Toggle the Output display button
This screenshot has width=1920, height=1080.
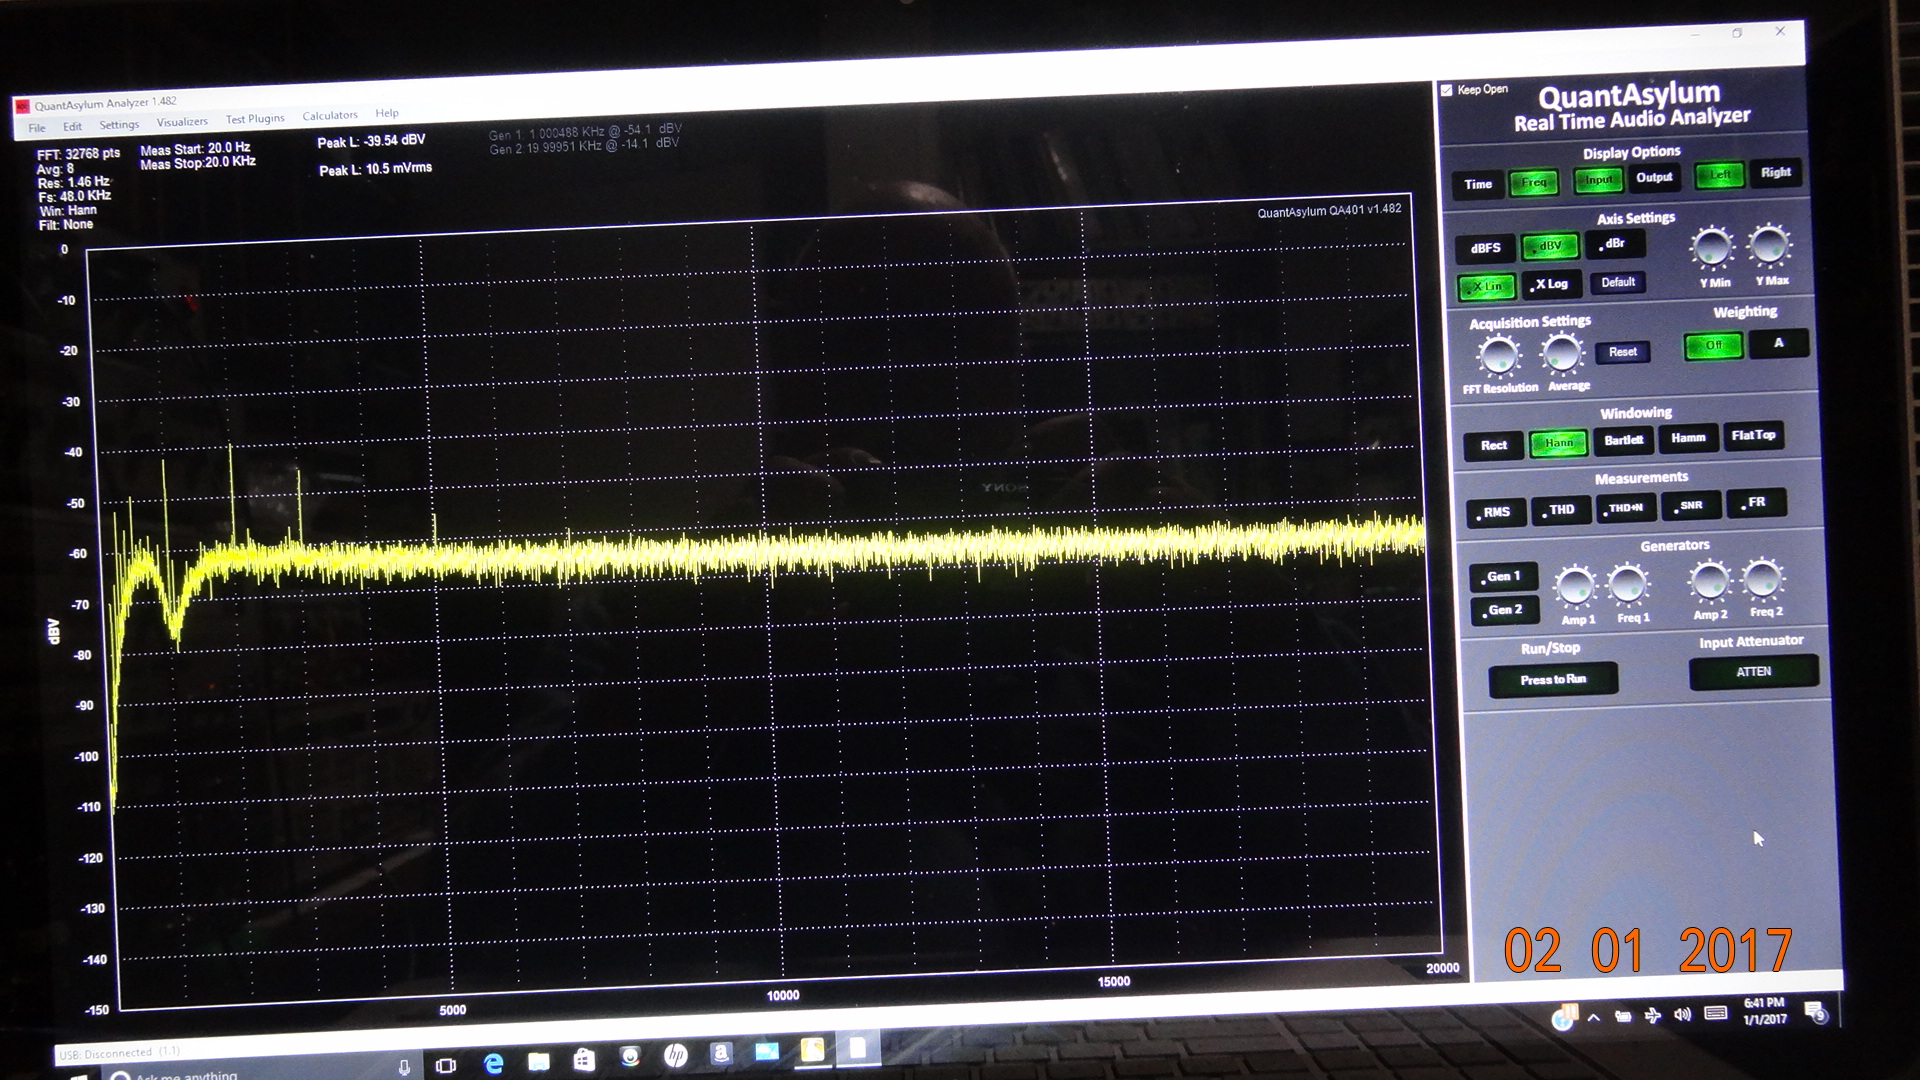point(1654,177)
